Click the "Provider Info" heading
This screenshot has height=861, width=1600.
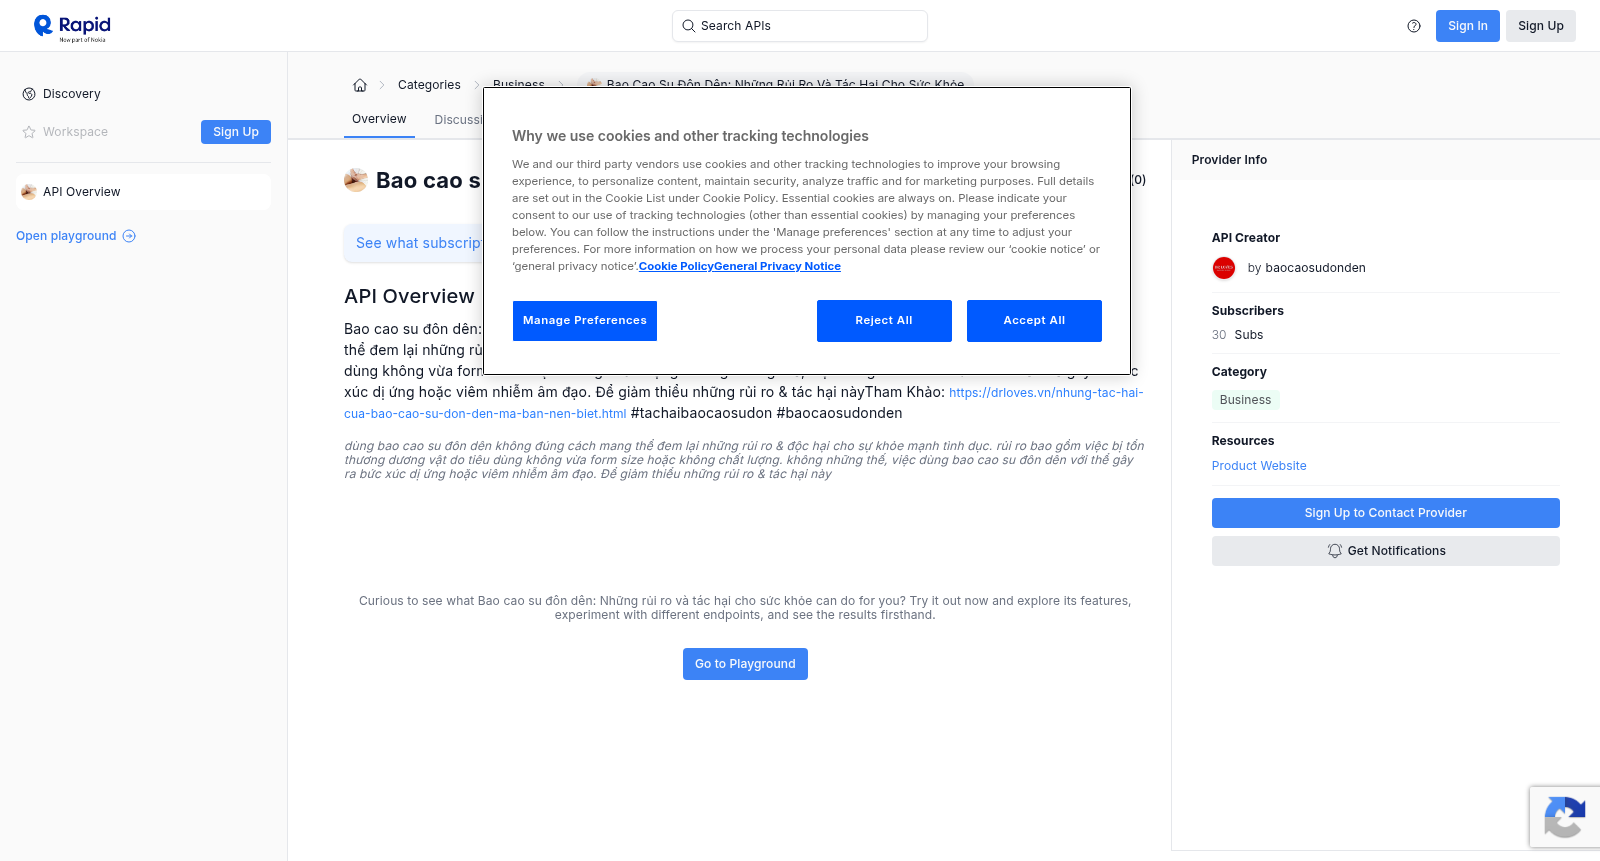(1229, 160)
